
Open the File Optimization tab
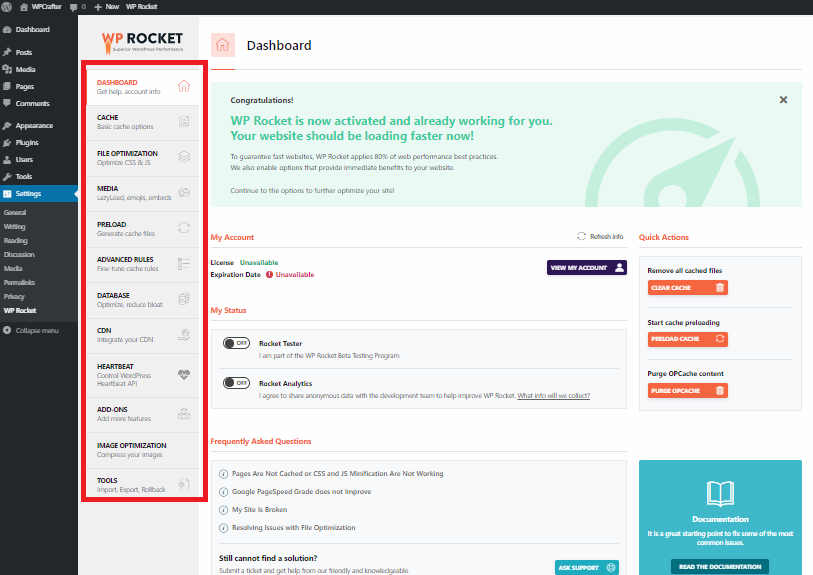(x=143, y=158)
